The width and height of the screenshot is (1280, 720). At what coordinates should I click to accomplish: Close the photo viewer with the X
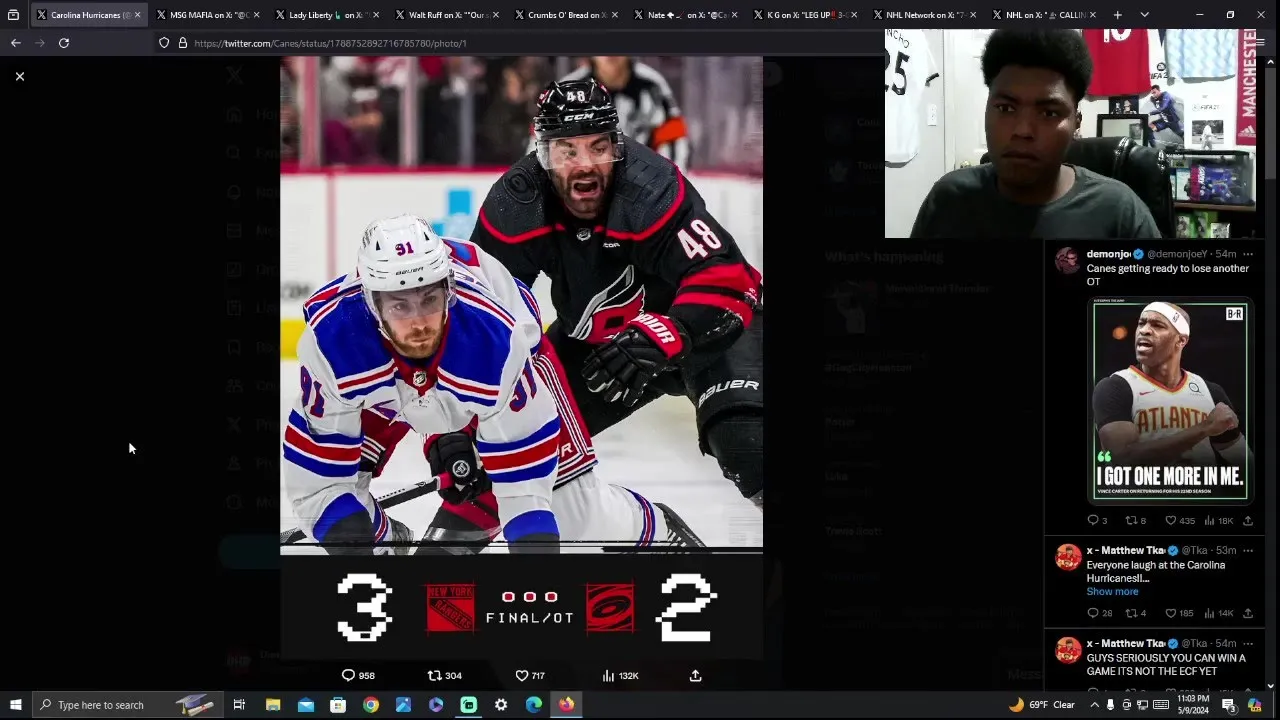click(x=19, y=76)
